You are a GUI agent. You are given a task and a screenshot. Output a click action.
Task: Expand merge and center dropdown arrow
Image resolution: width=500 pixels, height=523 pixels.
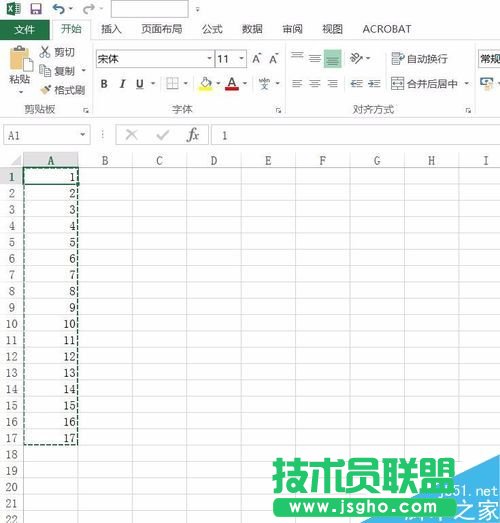[467, 83]
